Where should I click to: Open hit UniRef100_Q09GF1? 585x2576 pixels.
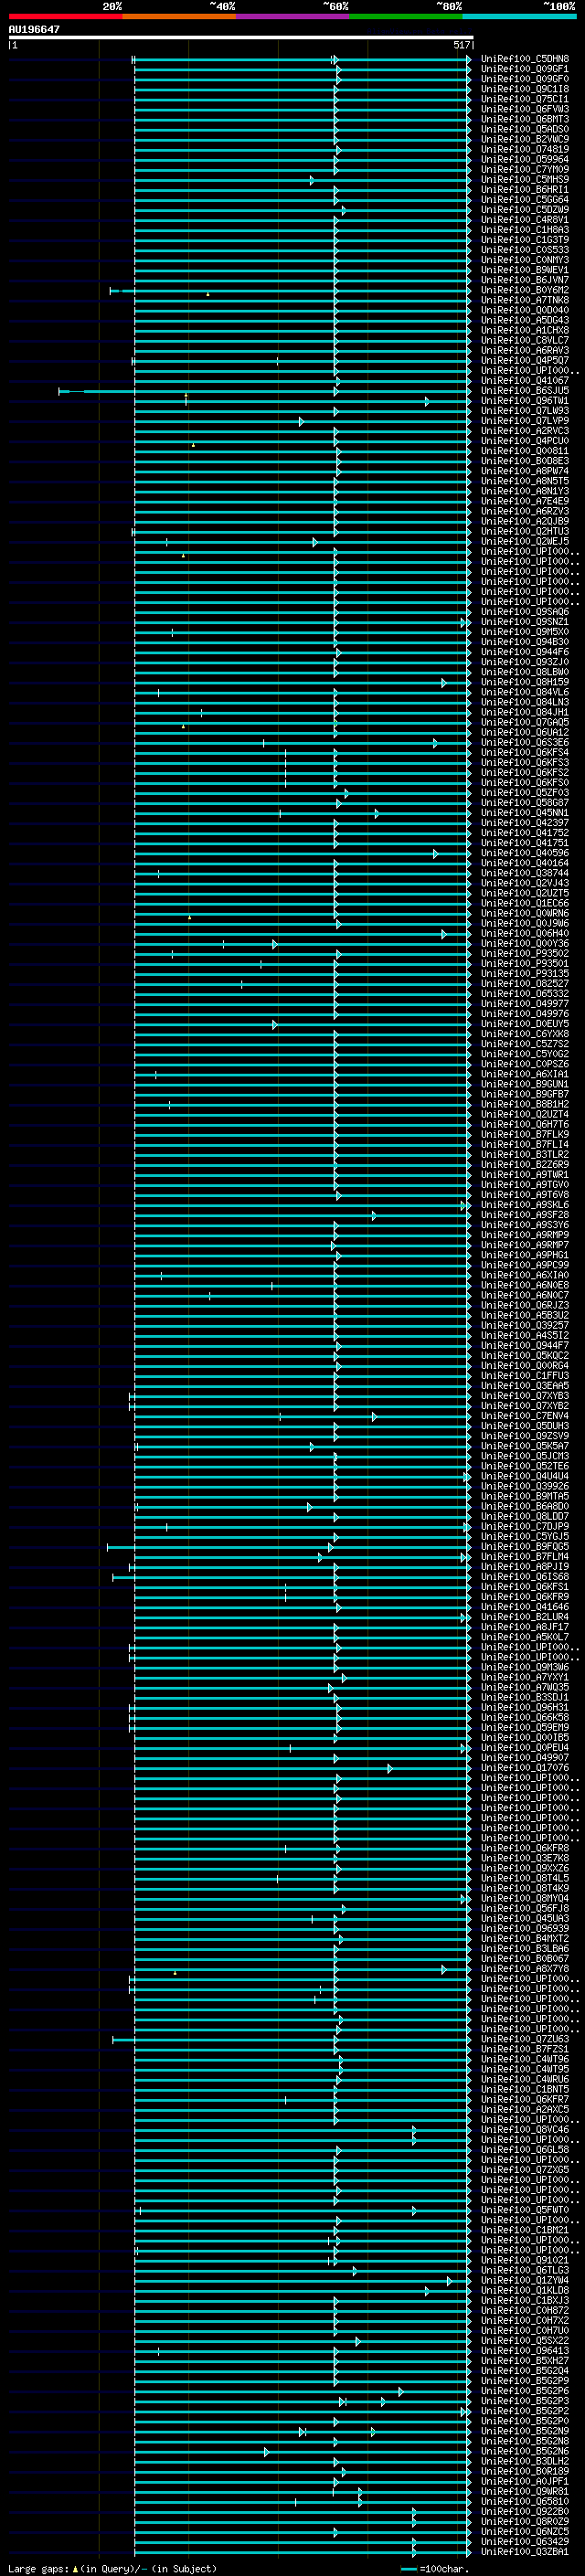[x=525, y=70]
